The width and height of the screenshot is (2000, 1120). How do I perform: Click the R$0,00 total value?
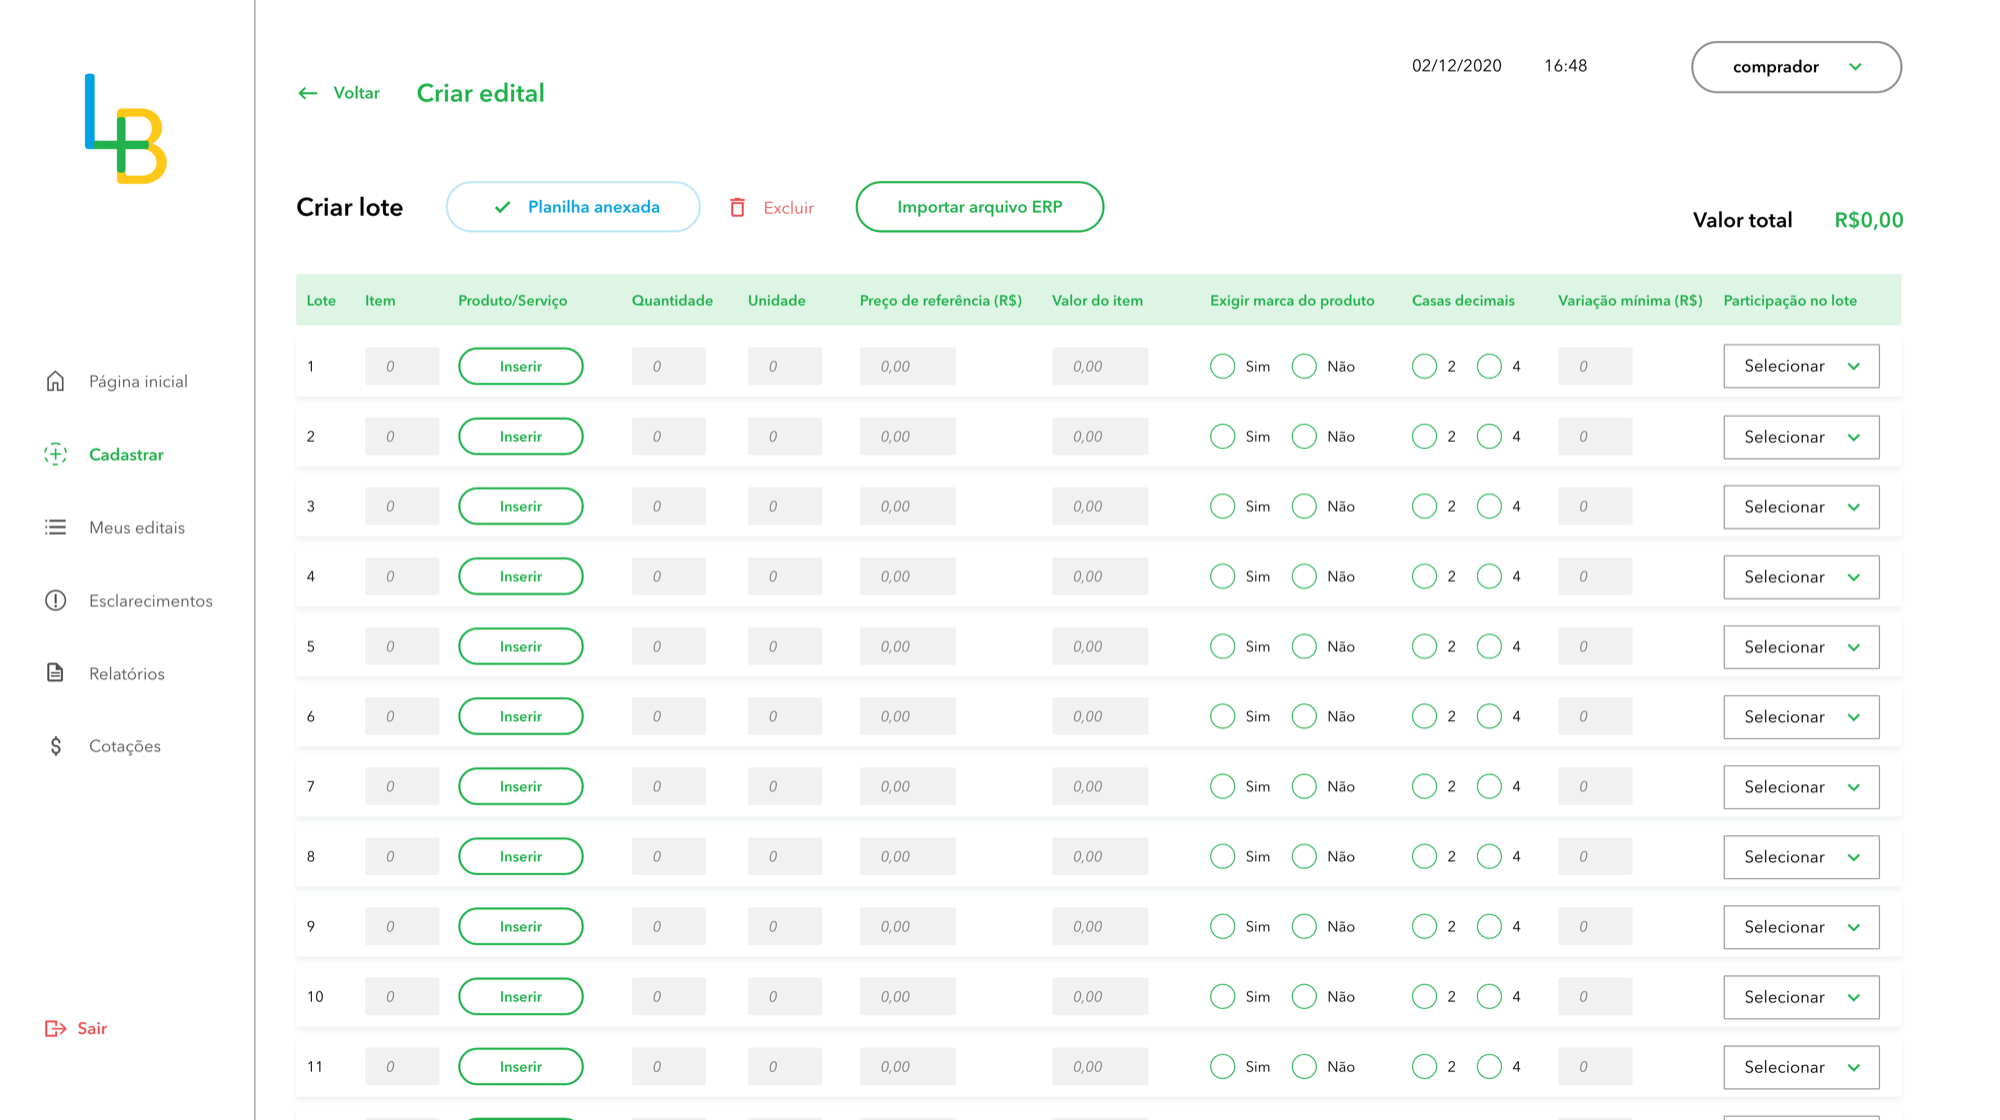(1869, 220)
